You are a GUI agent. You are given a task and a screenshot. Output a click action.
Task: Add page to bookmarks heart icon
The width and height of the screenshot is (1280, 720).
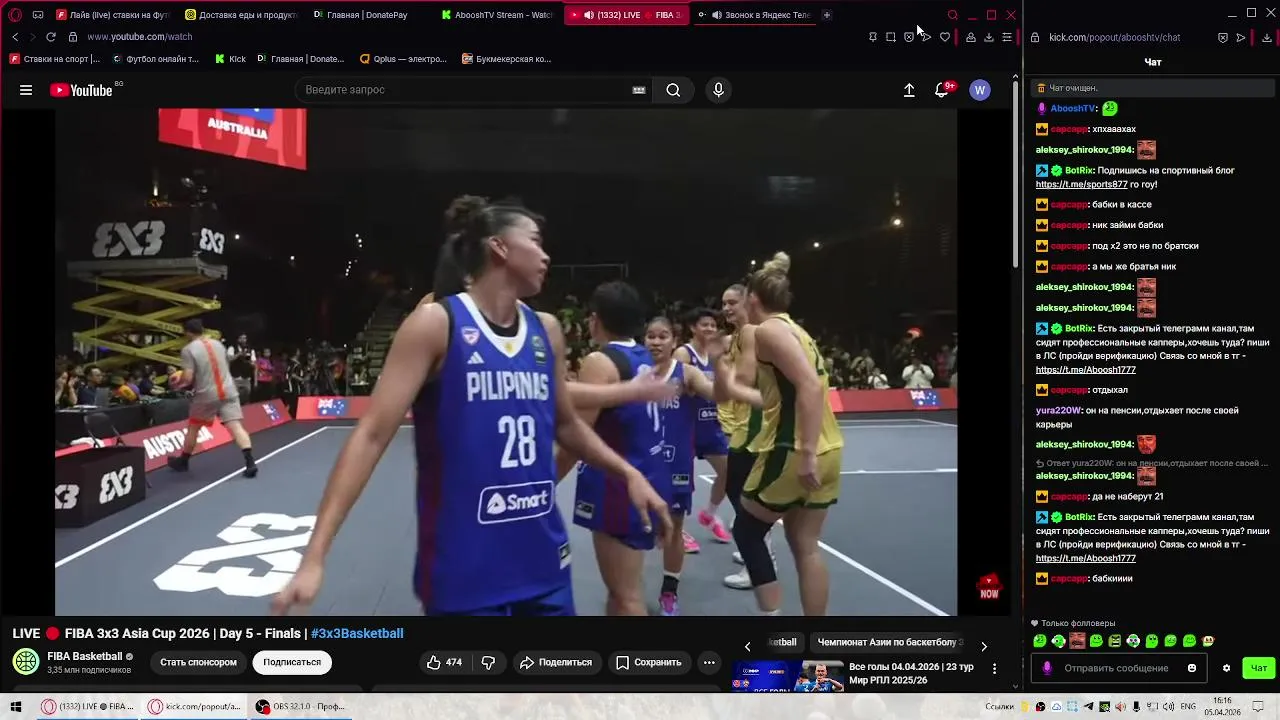coord(945,37)
